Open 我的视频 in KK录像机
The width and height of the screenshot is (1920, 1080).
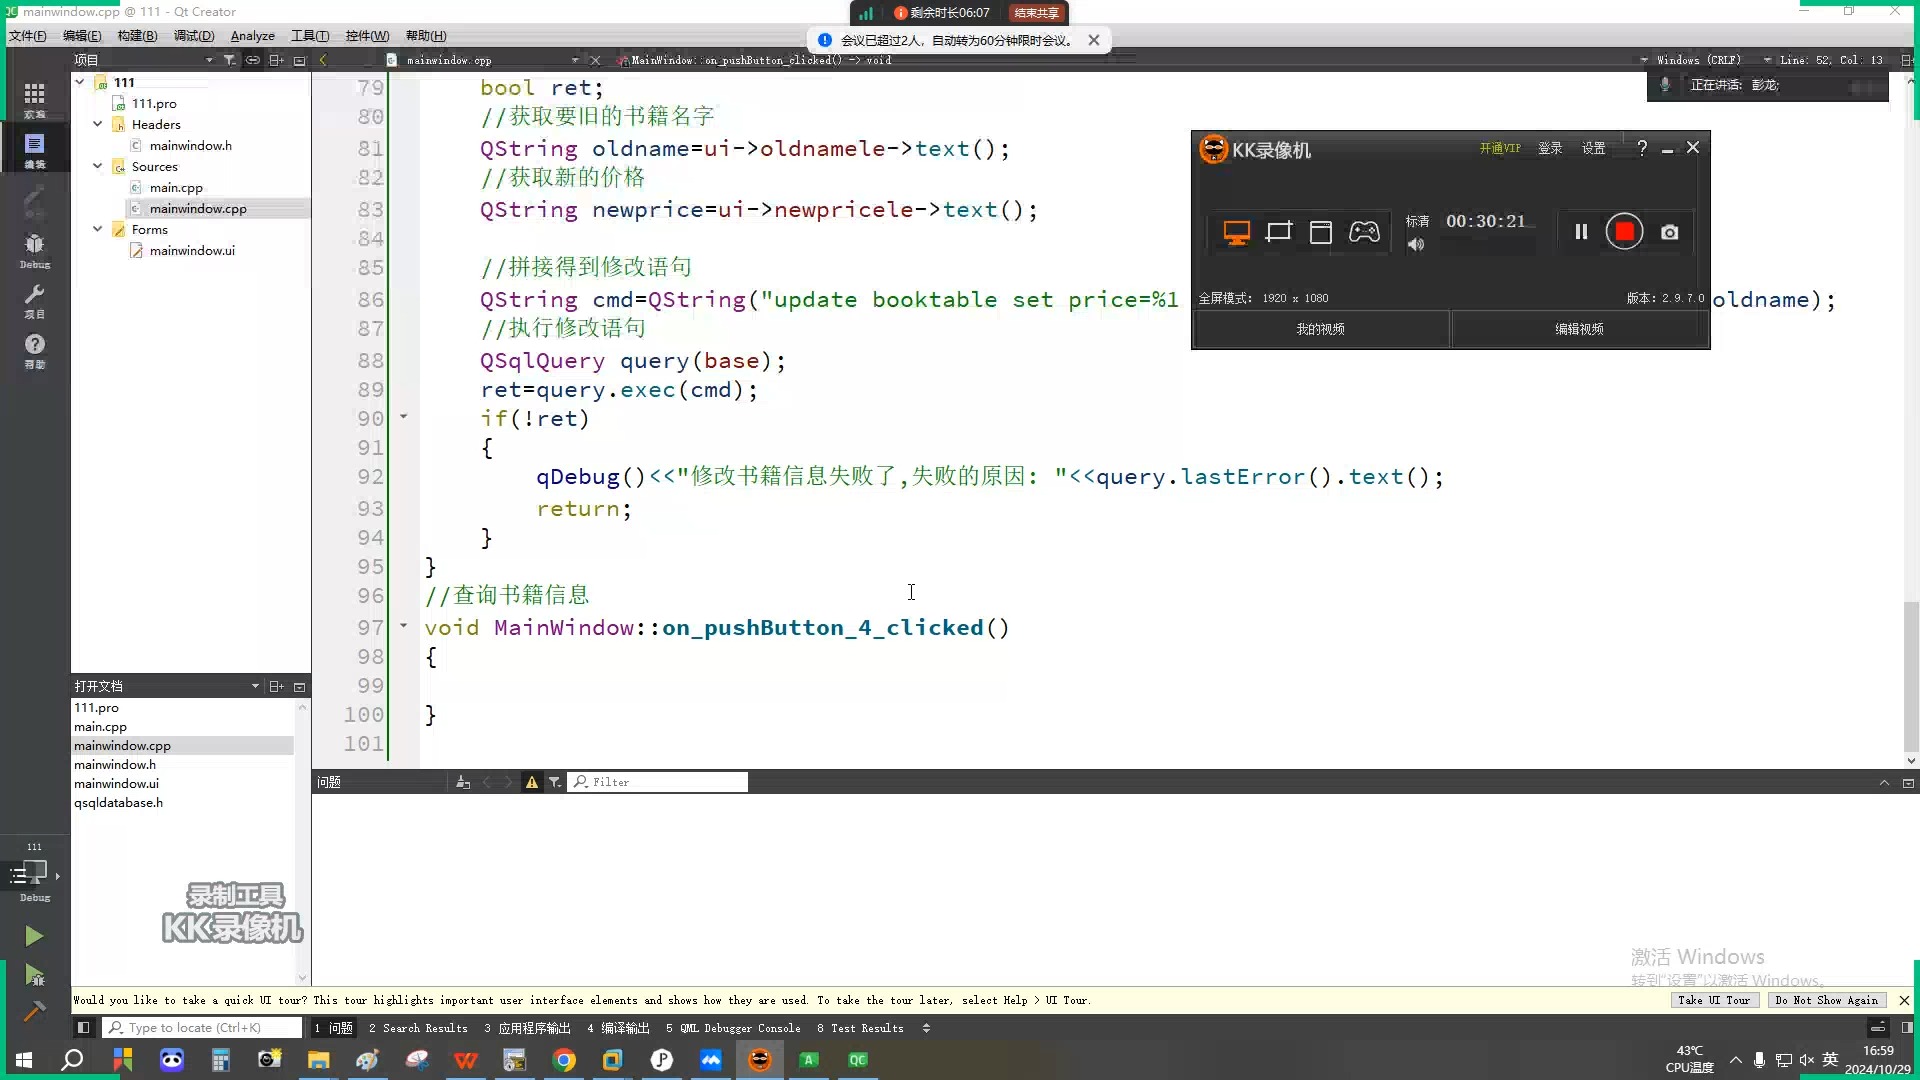click(x=1320, y=328)
